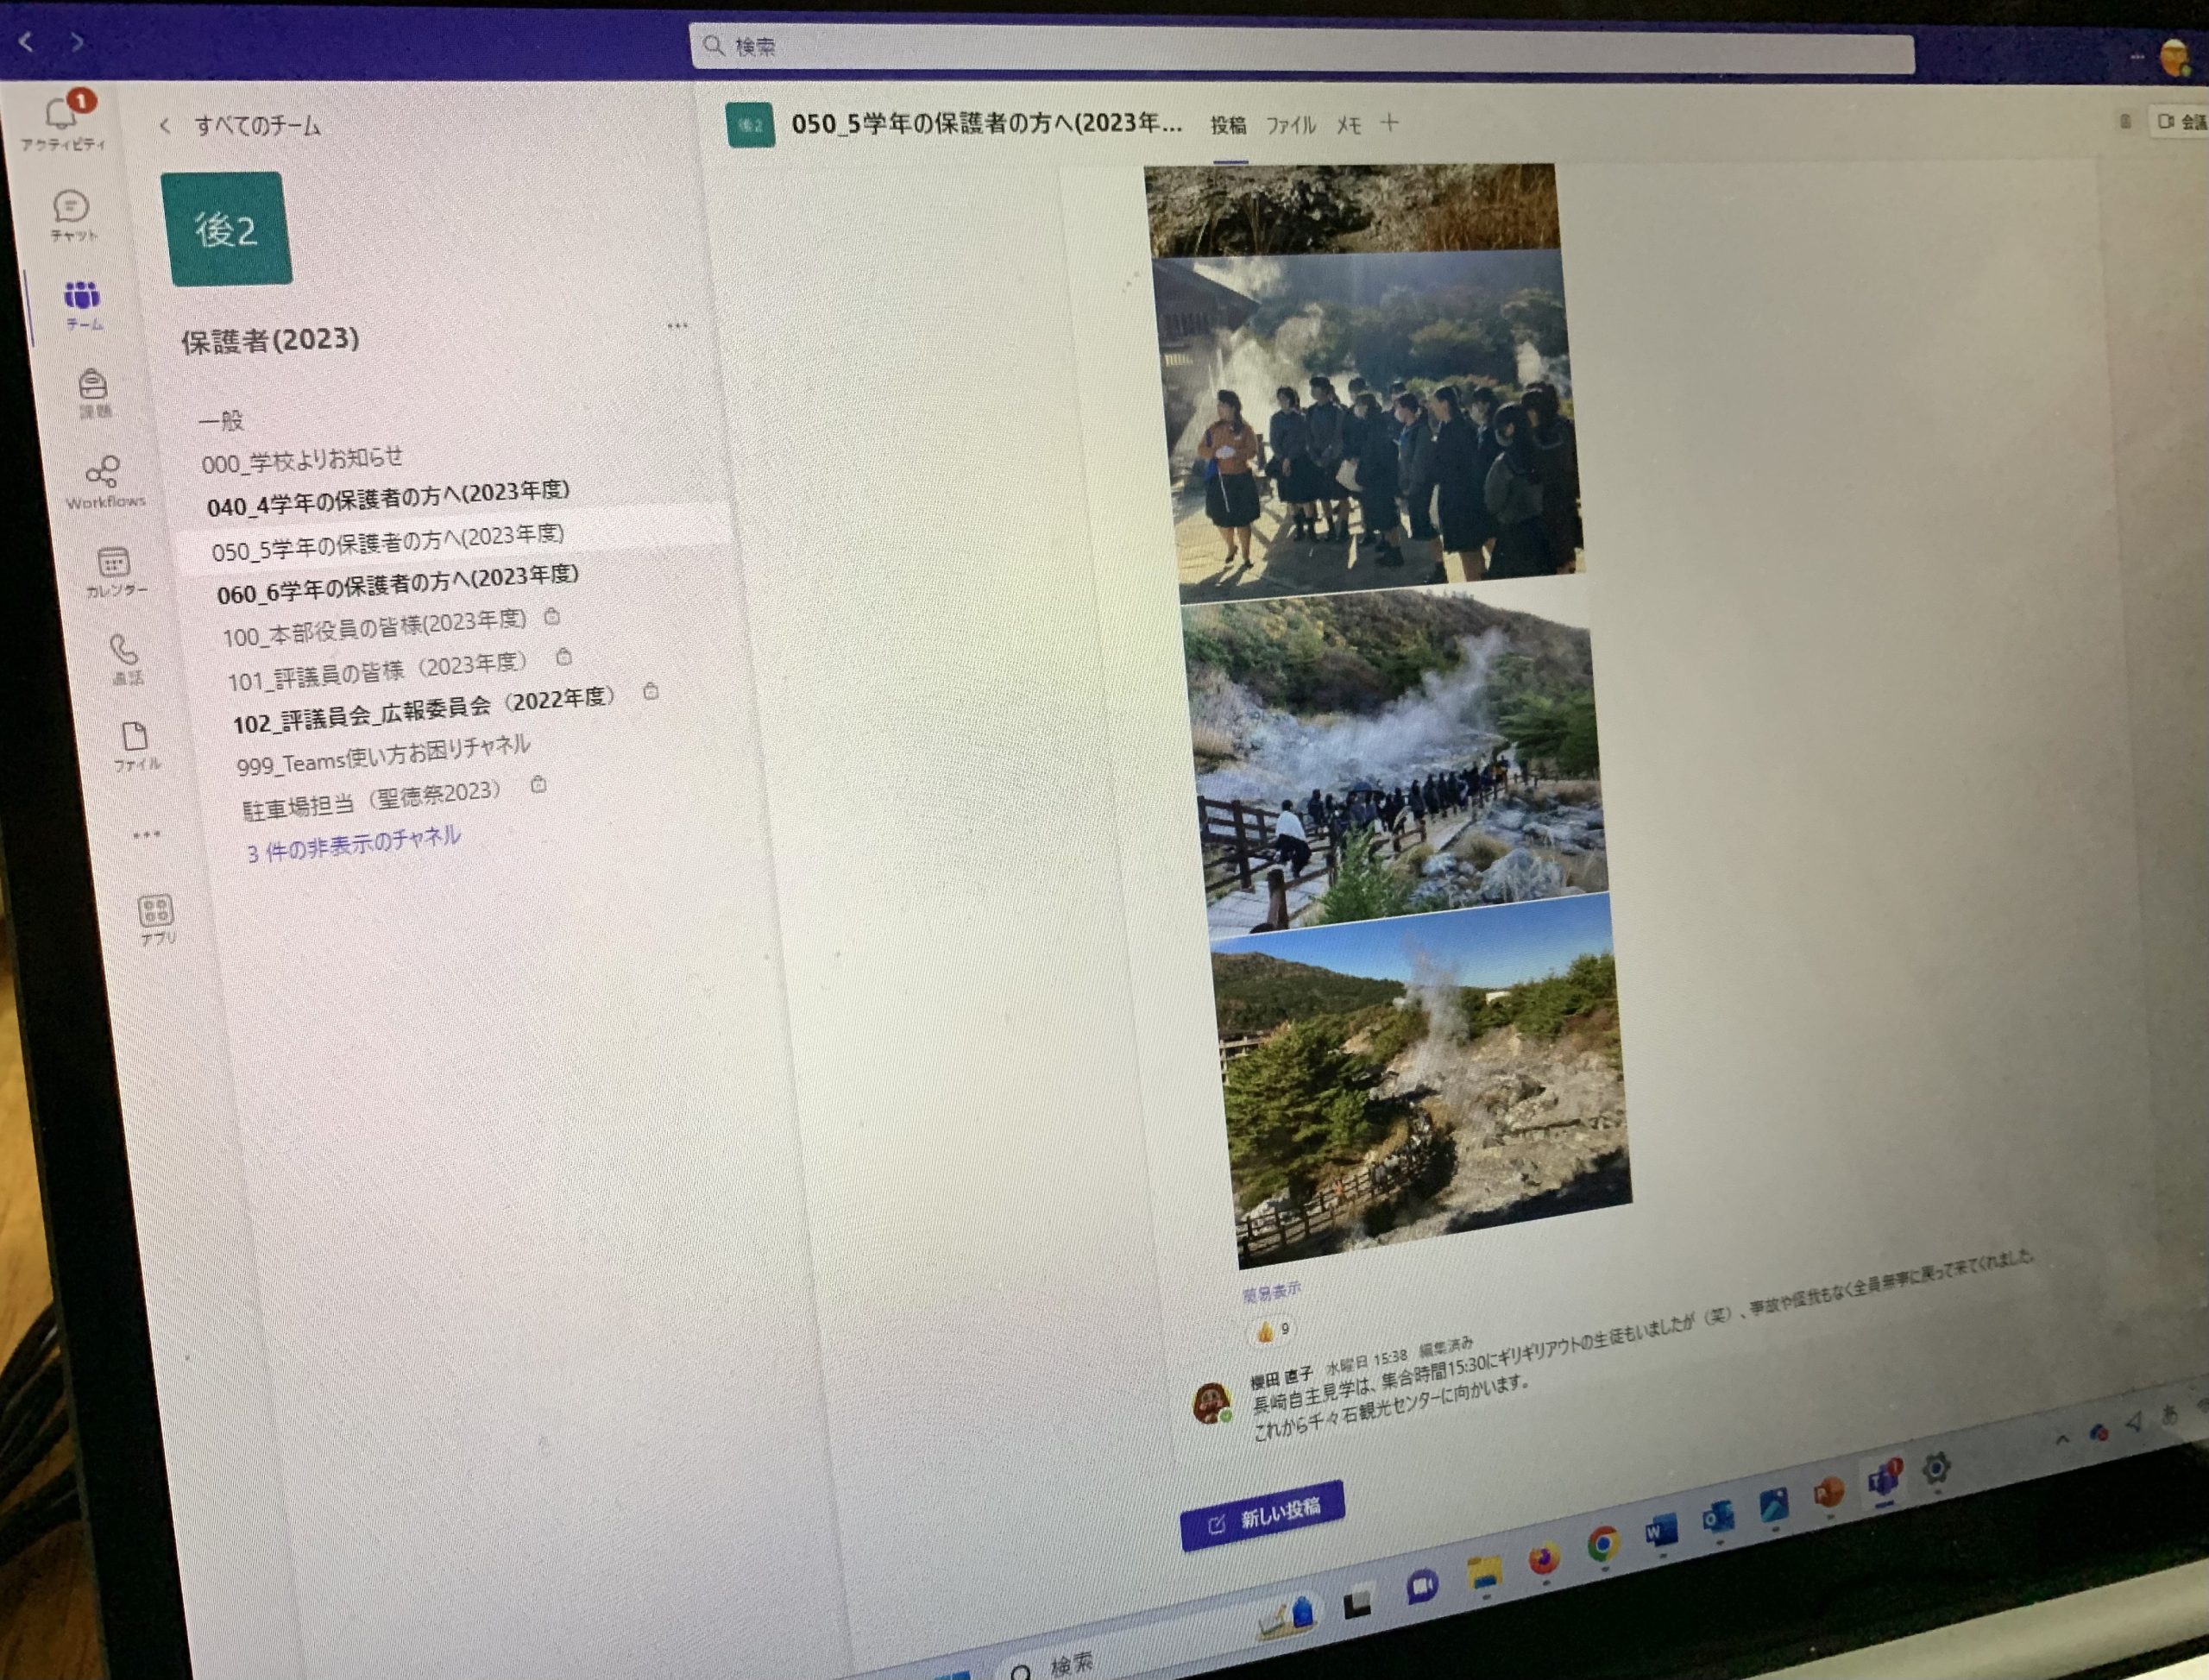
Task: Open PowerPoint from the taskbar
Action: tap(1829, 1493)
